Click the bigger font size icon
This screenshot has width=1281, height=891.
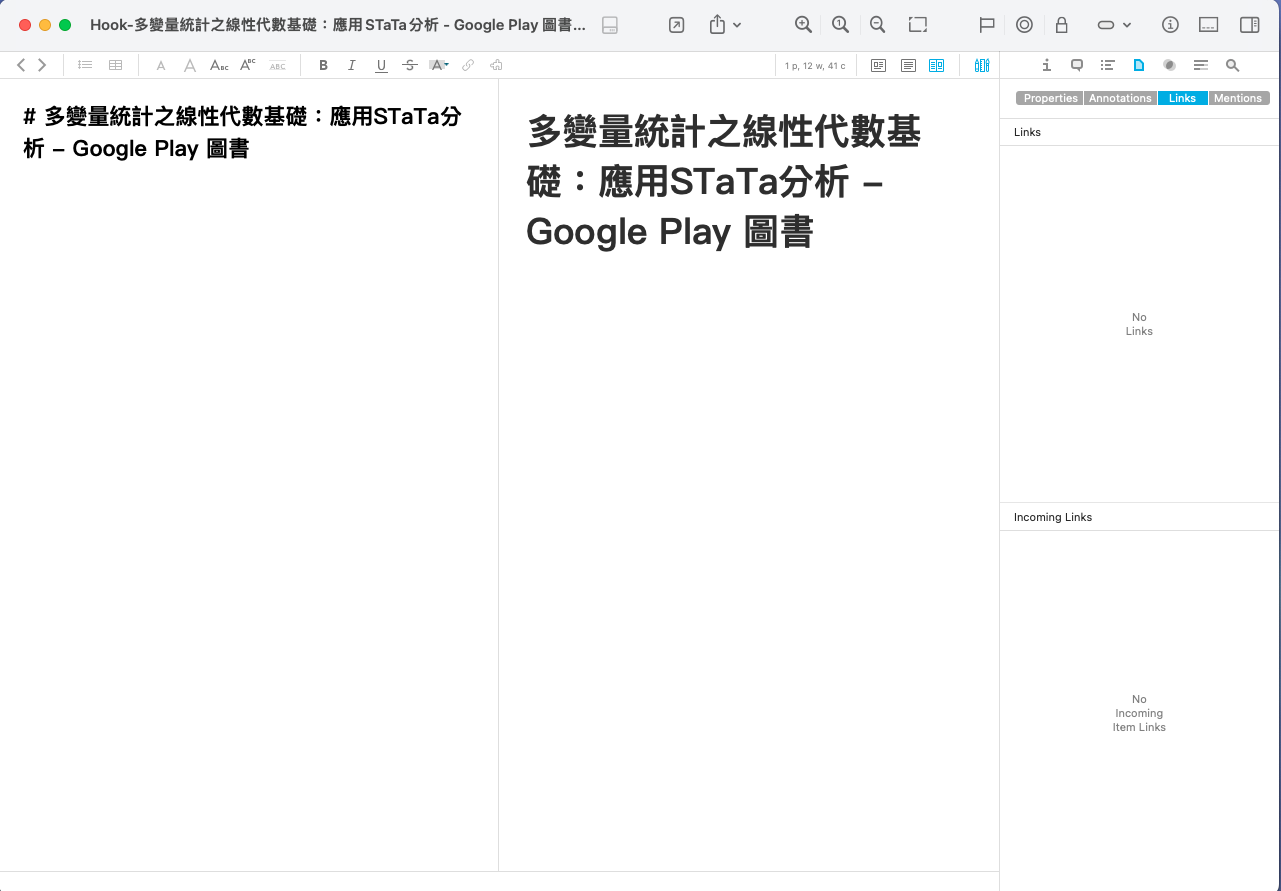(x=190, y=65)
